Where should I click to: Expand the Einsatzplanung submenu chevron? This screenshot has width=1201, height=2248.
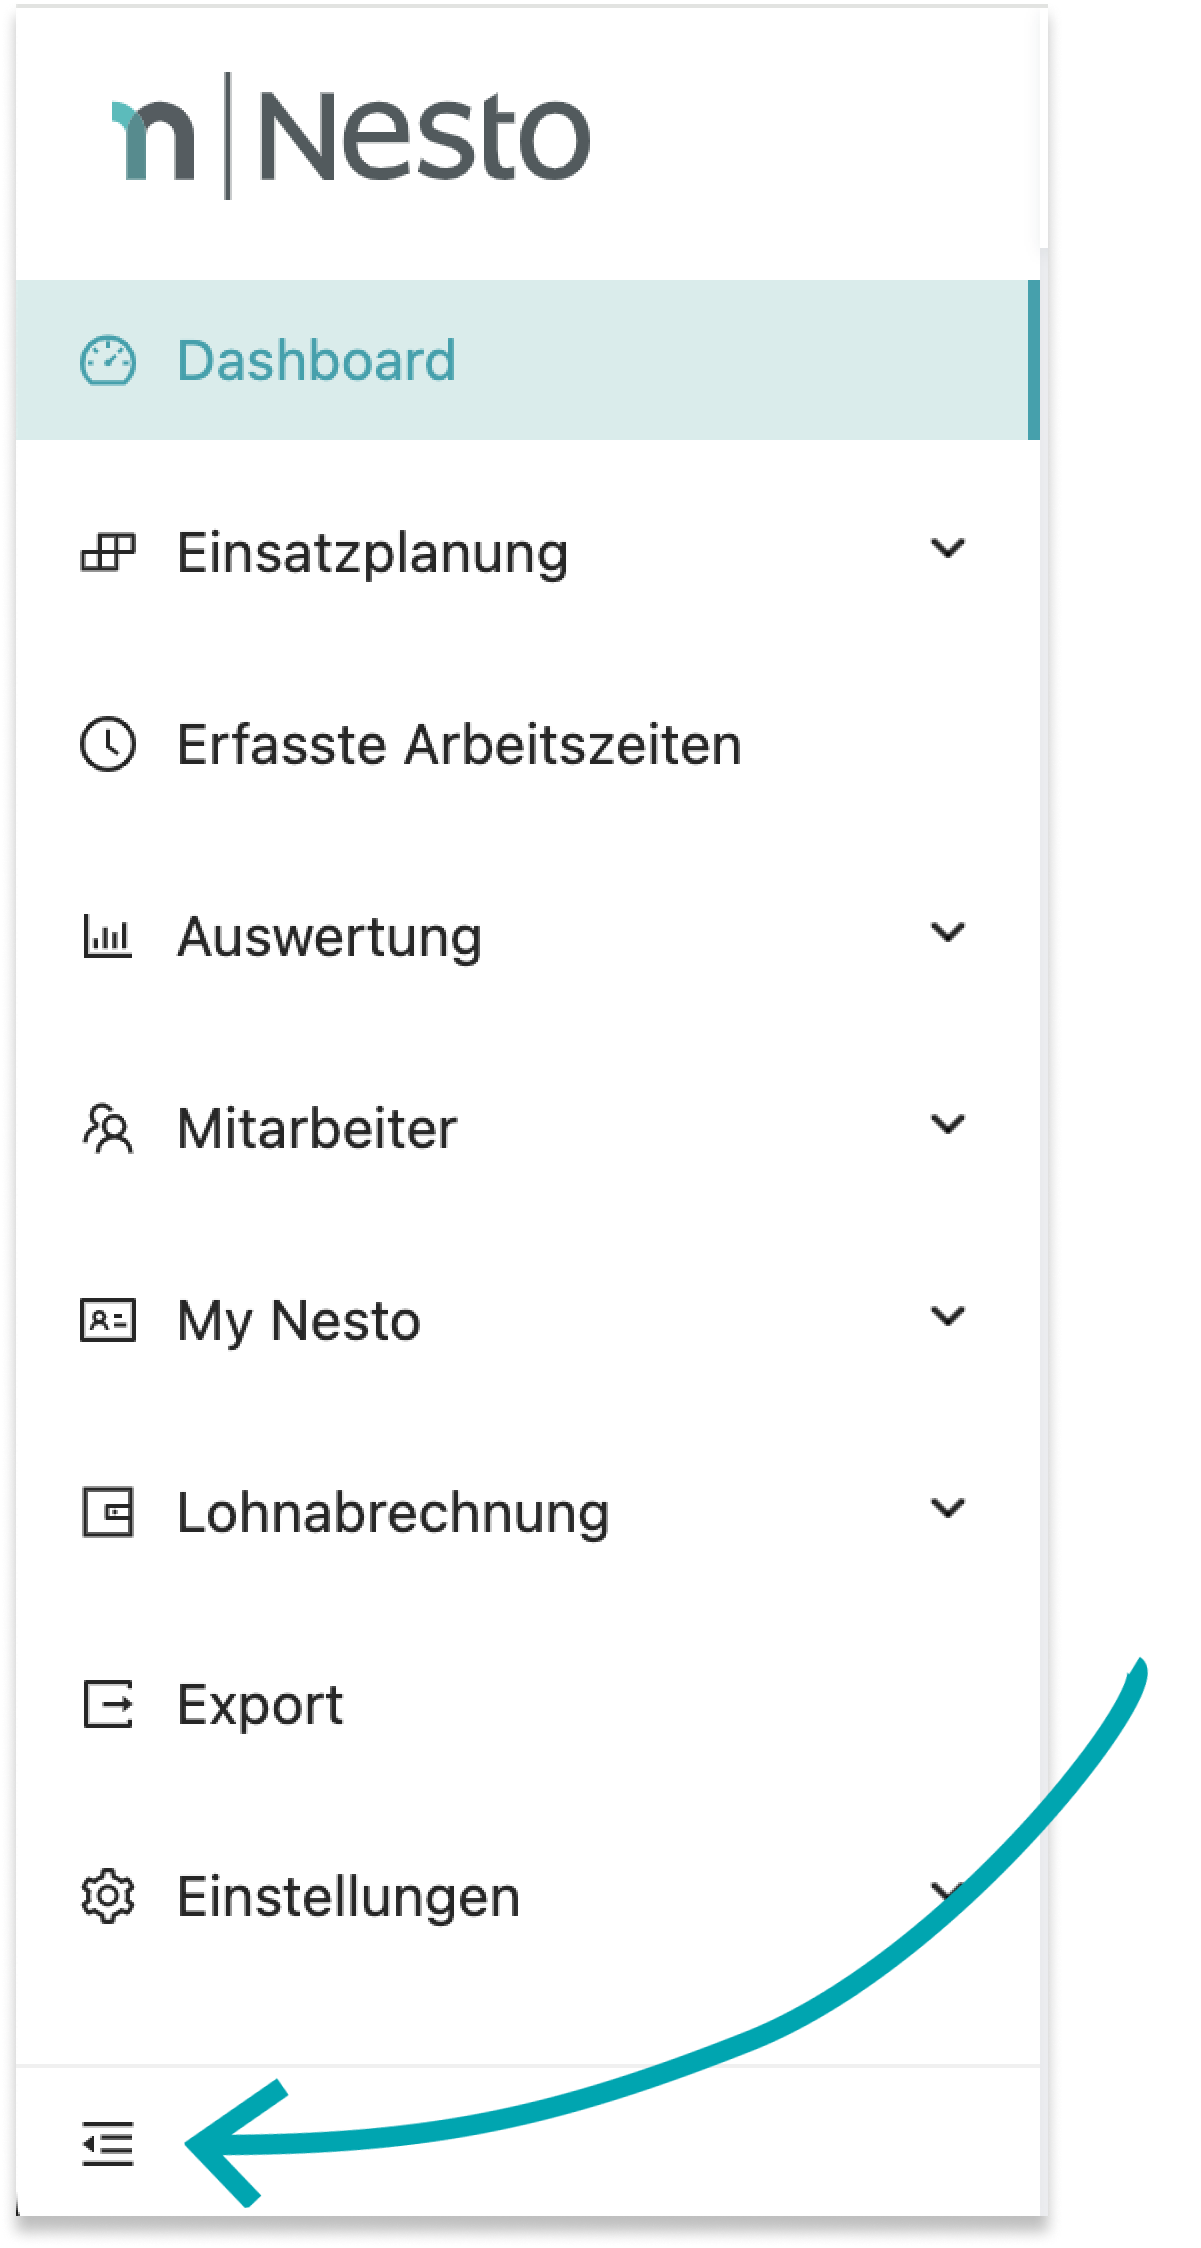(947, 549)
